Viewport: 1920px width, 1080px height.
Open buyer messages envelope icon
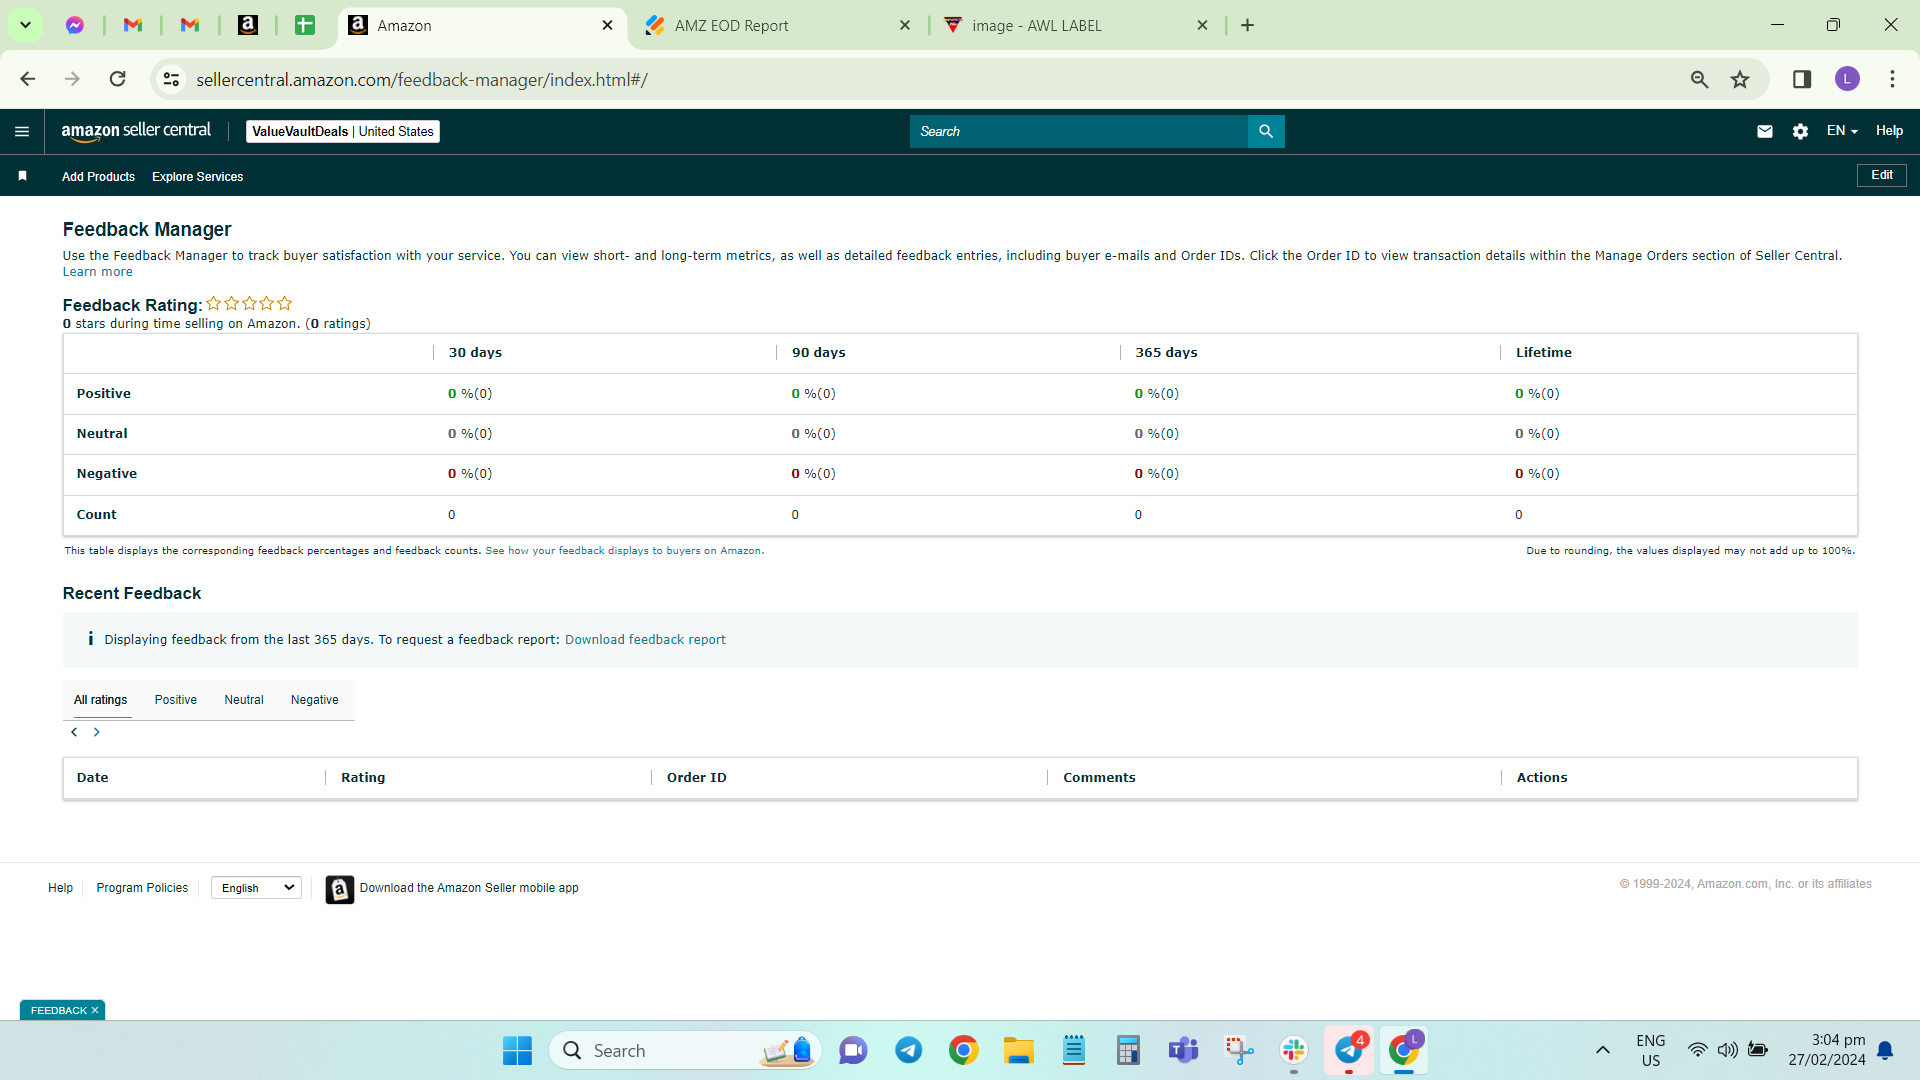click(1765, 131)
